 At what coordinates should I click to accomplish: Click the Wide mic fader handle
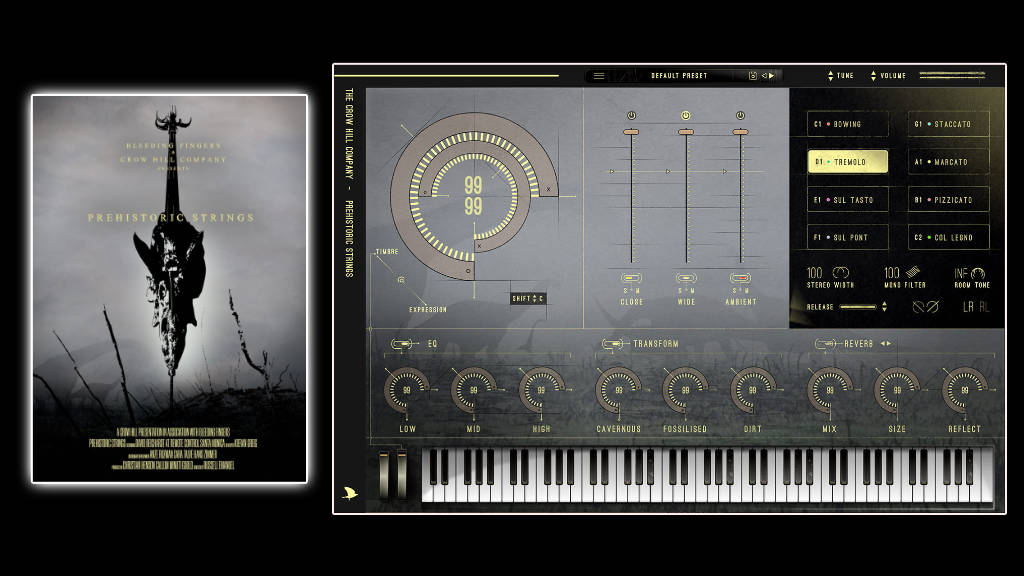pyautogui.click(x=686, y=131)
